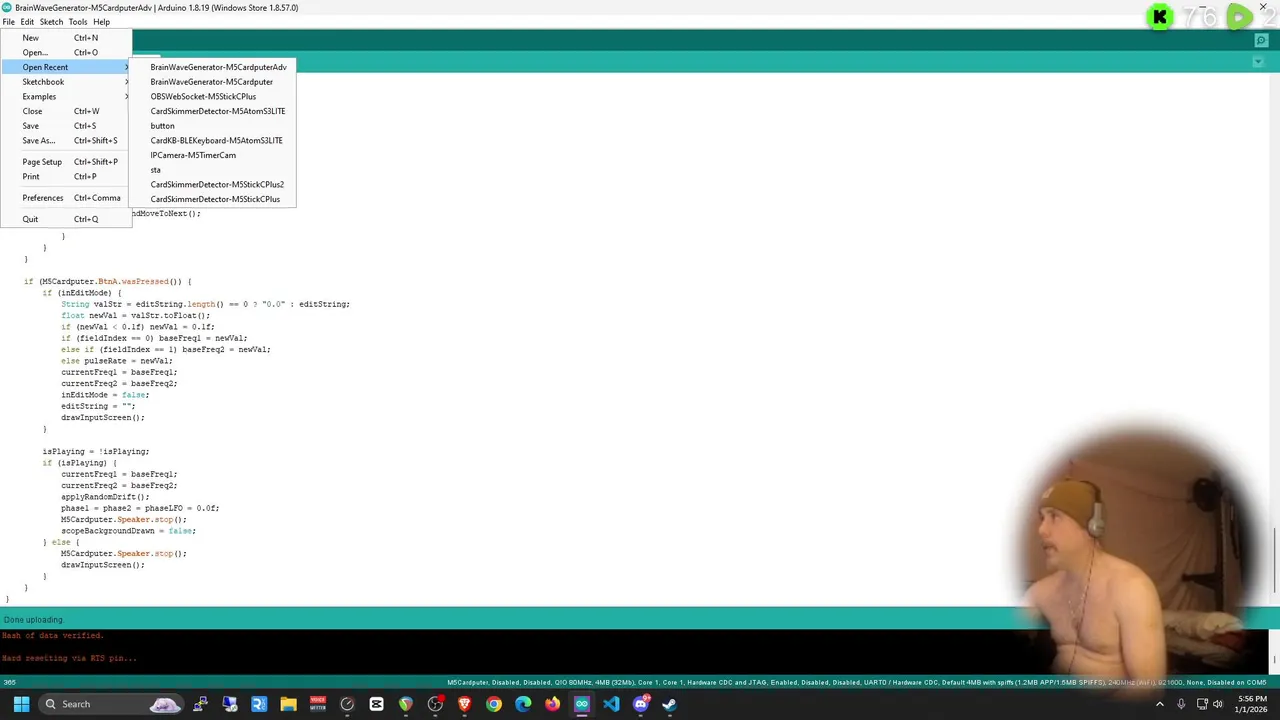Select the Open Recent menu entry
Image resolution: width=1280 pixels, height=720 pixels.
pos(66,67)
